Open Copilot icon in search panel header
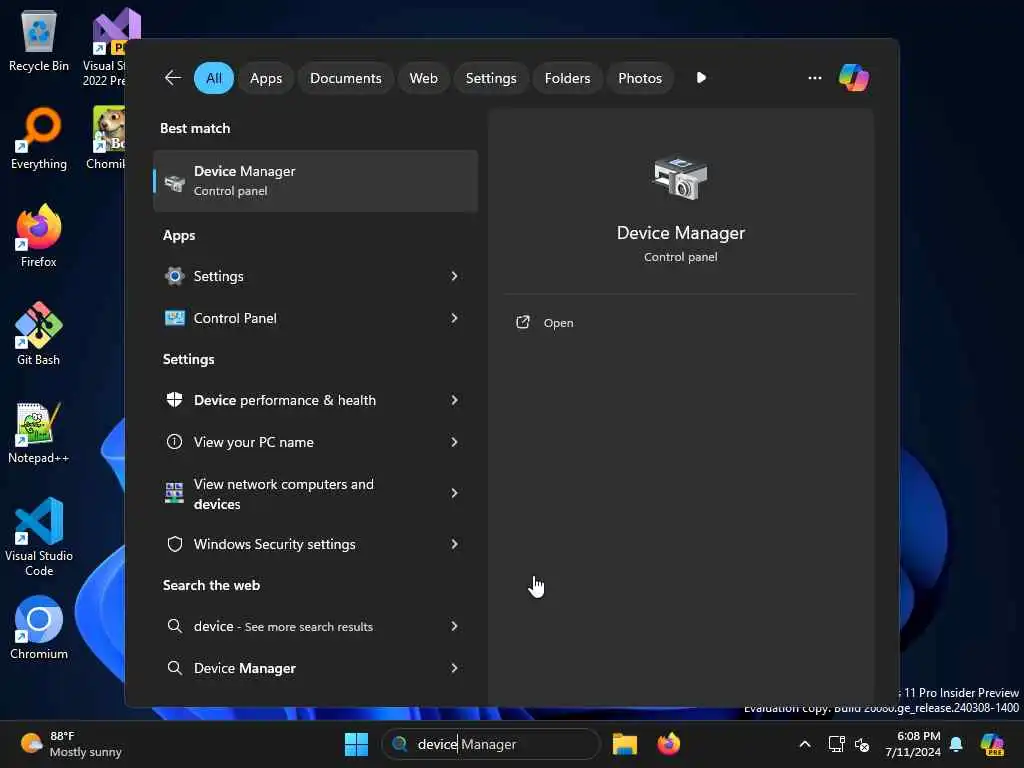Viewport: 1024px width, 768px height. 854,78
